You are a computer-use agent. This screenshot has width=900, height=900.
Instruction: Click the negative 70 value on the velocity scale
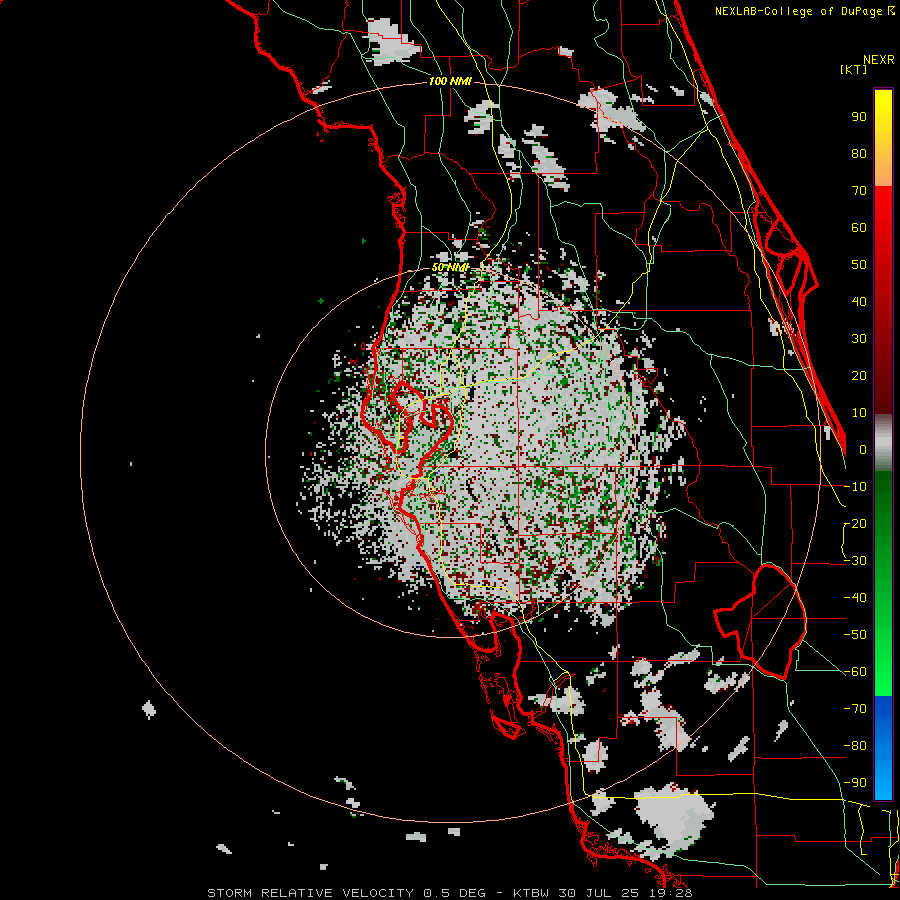click(855, 708)
